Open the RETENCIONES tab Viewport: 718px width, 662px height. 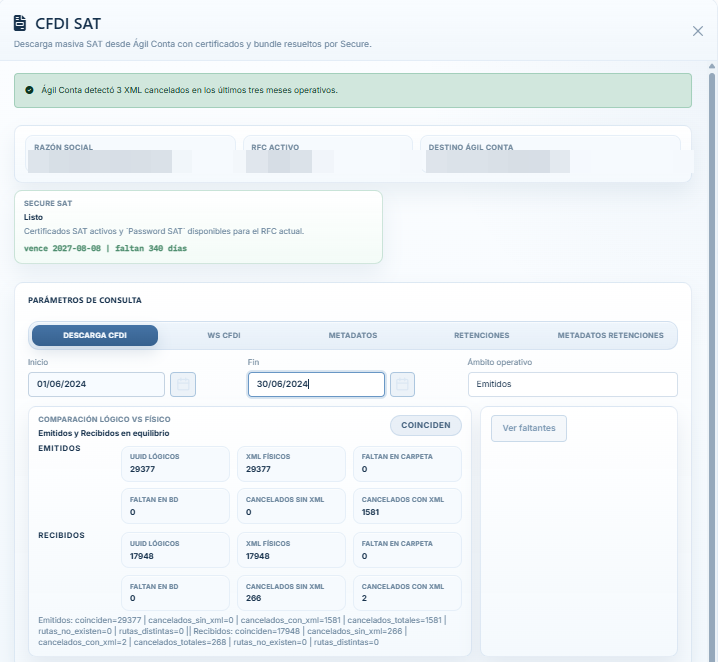tap(481, 335)
